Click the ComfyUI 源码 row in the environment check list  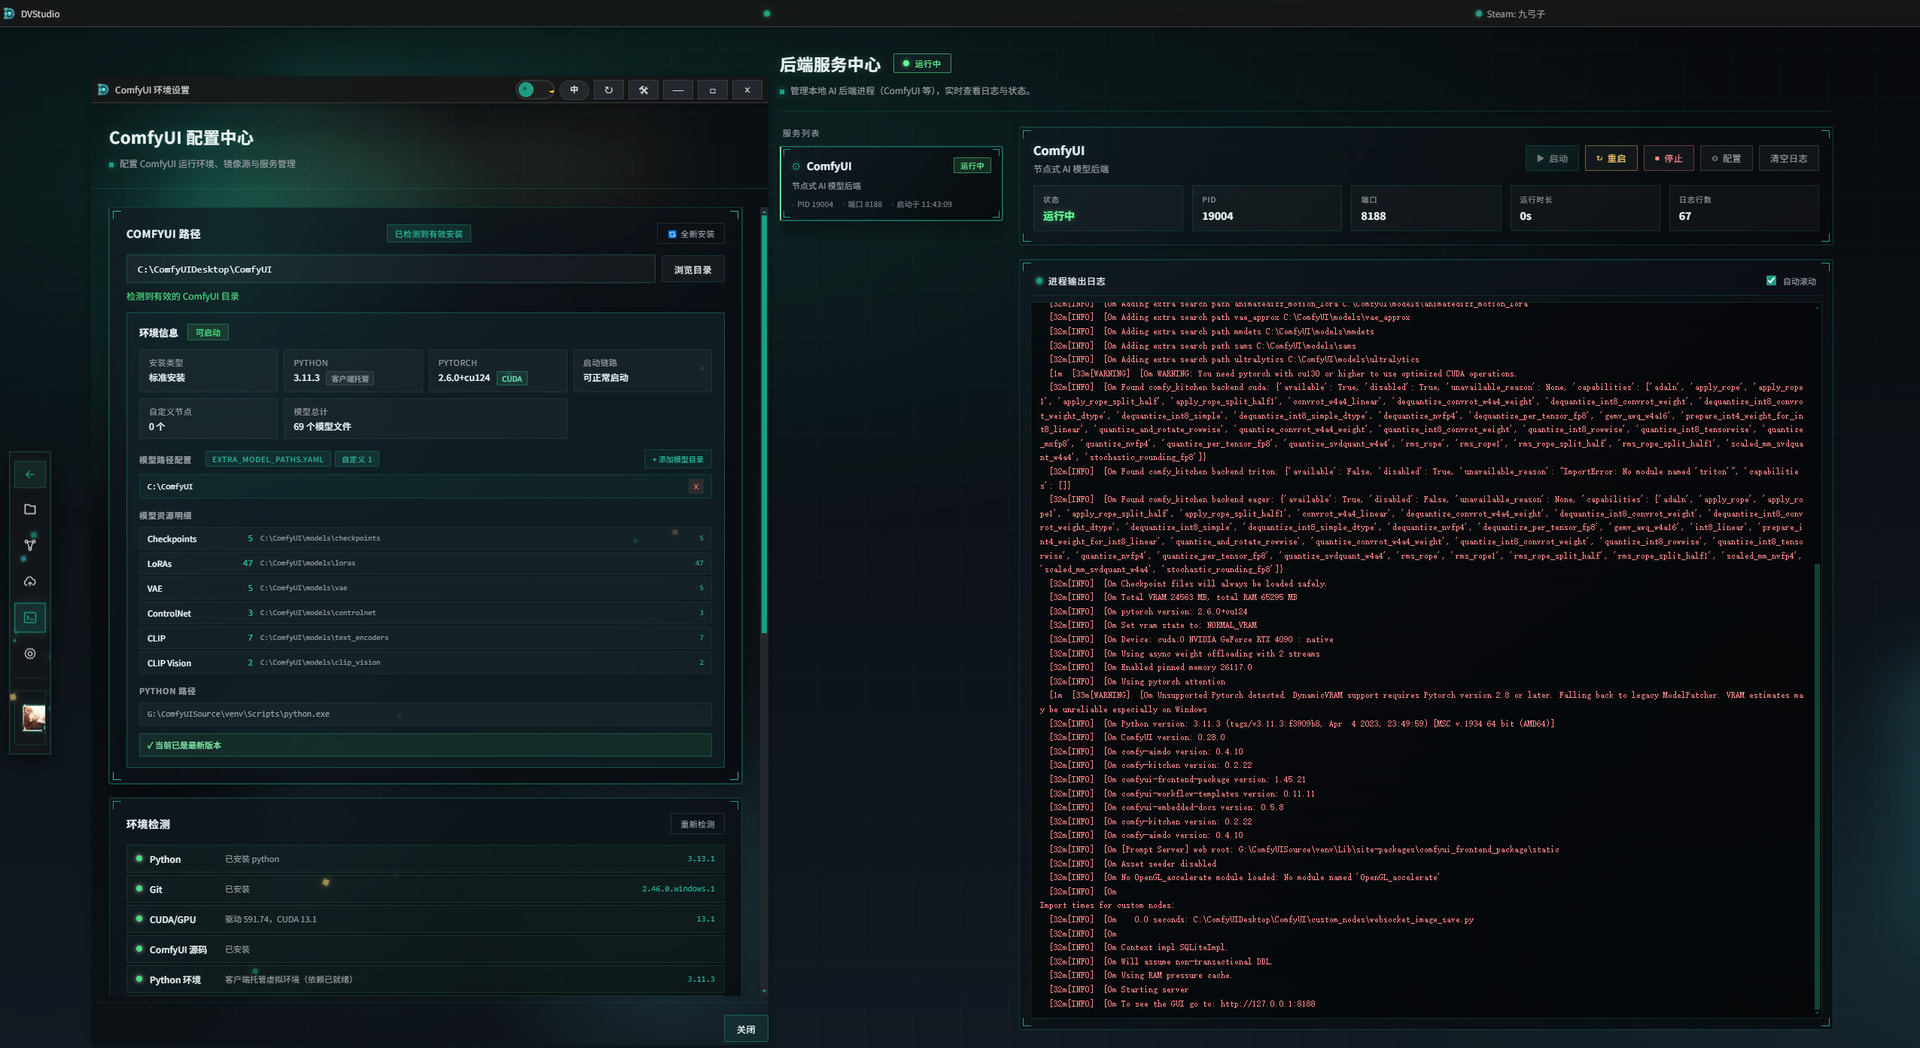(425, 949)
